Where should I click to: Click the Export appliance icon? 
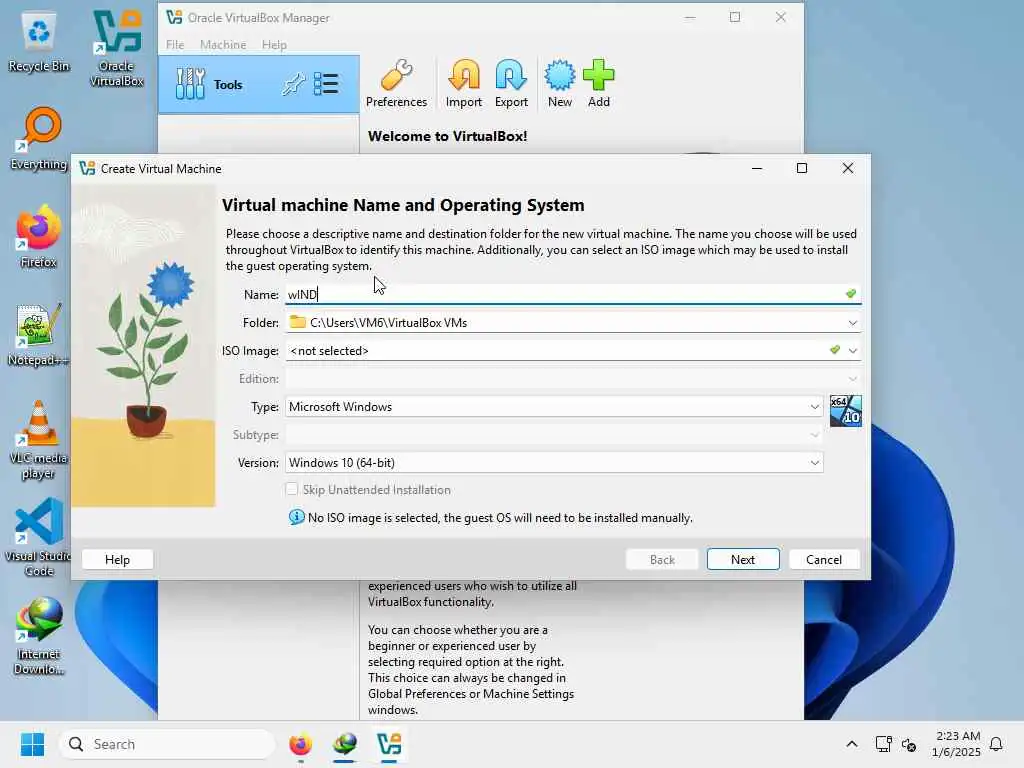(511, 83)
